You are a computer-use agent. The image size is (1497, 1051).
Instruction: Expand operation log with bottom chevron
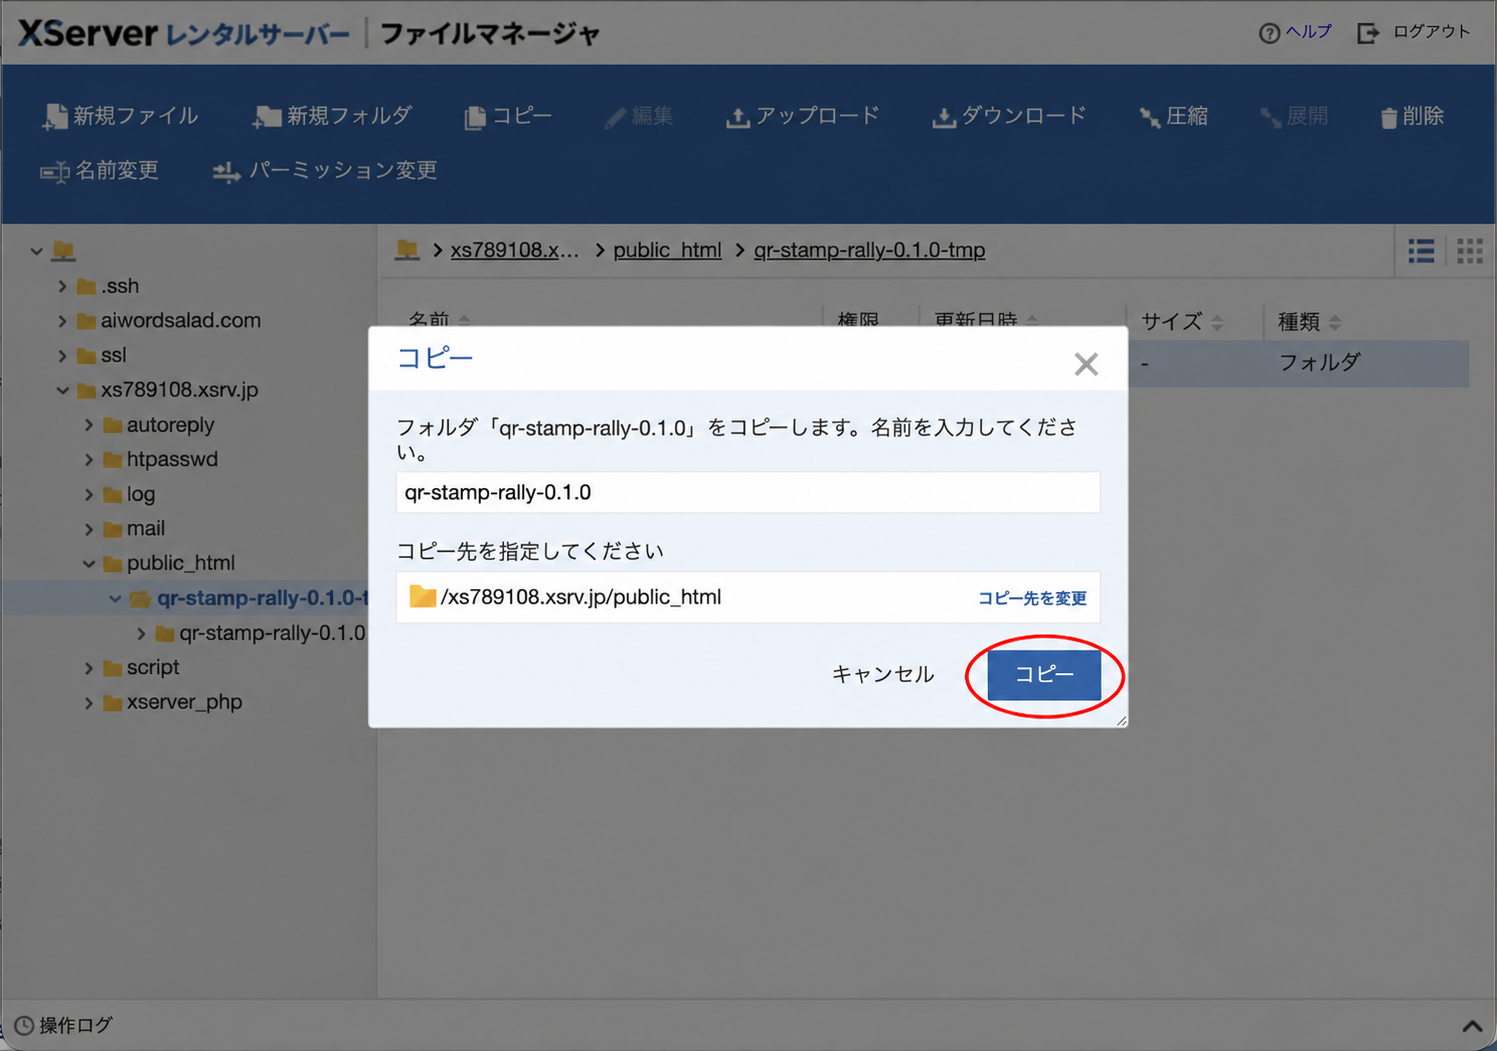click(1472, 1026)
